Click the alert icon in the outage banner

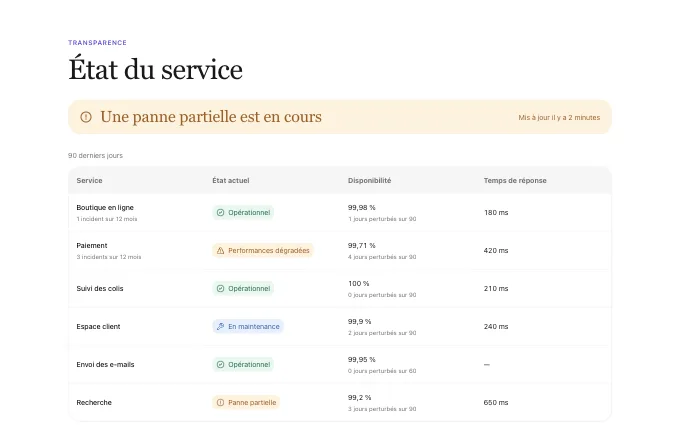click(86, 117)
